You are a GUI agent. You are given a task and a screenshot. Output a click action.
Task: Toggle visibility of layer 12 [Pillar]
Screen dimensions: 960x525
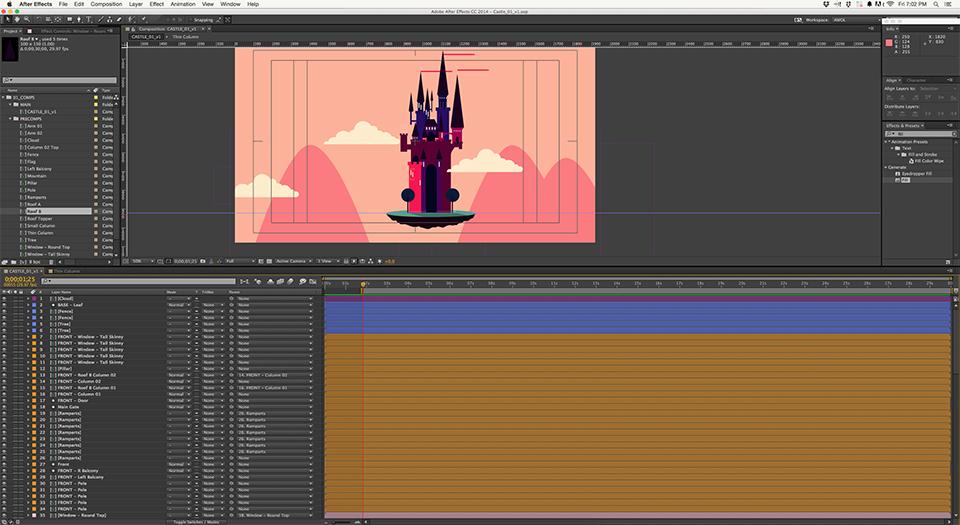point(4,368)
